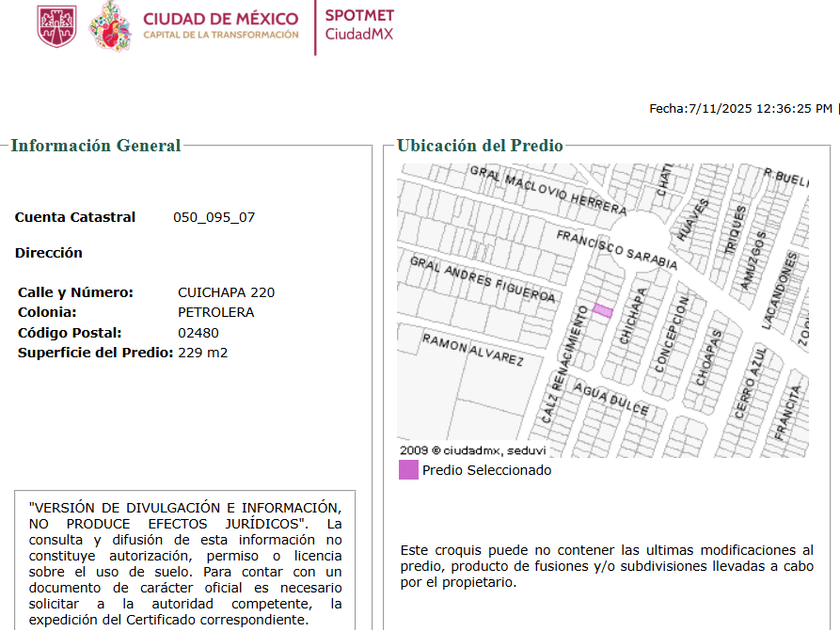Viewport: 840px width, 630px height.
Task: Click the Cuenta Catastral label
Action: [75, 217]
